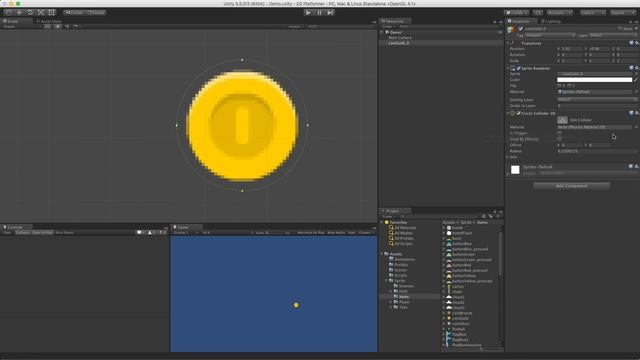Viewport: 640px width, 360px height.
Task: Disable the Sprite Renderer component checkbox
Action: point(518,68)
